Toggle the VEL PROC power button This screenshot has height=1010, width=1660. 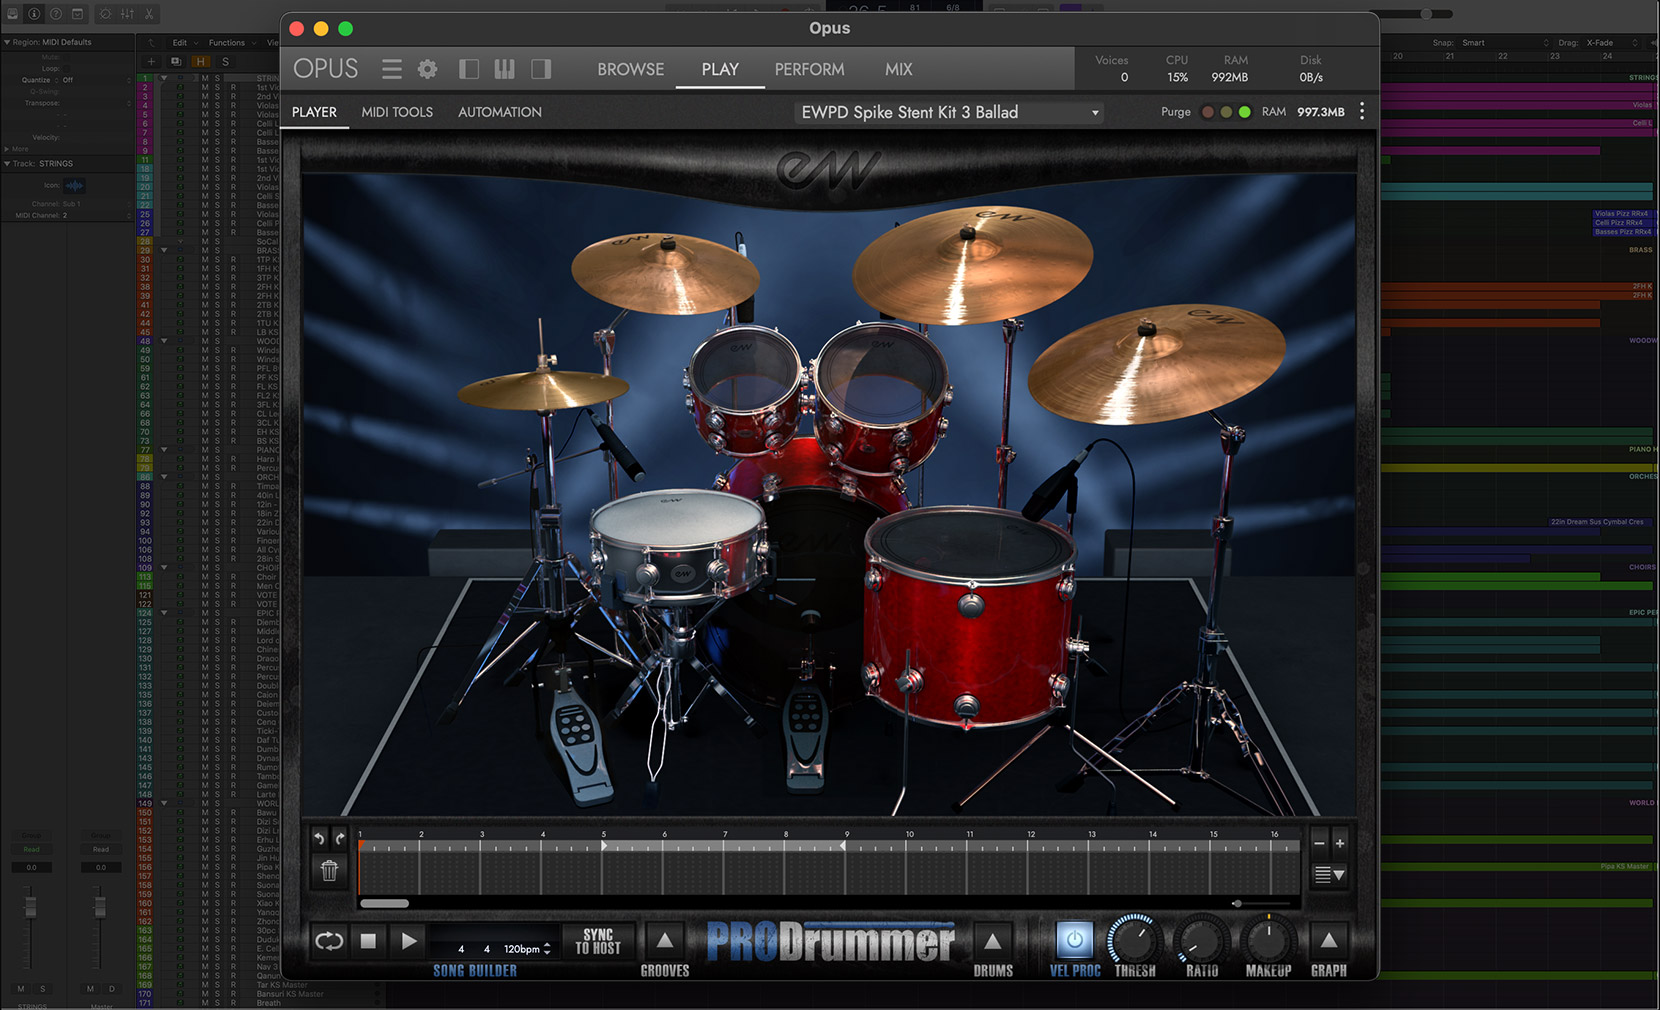(1074, 940)
